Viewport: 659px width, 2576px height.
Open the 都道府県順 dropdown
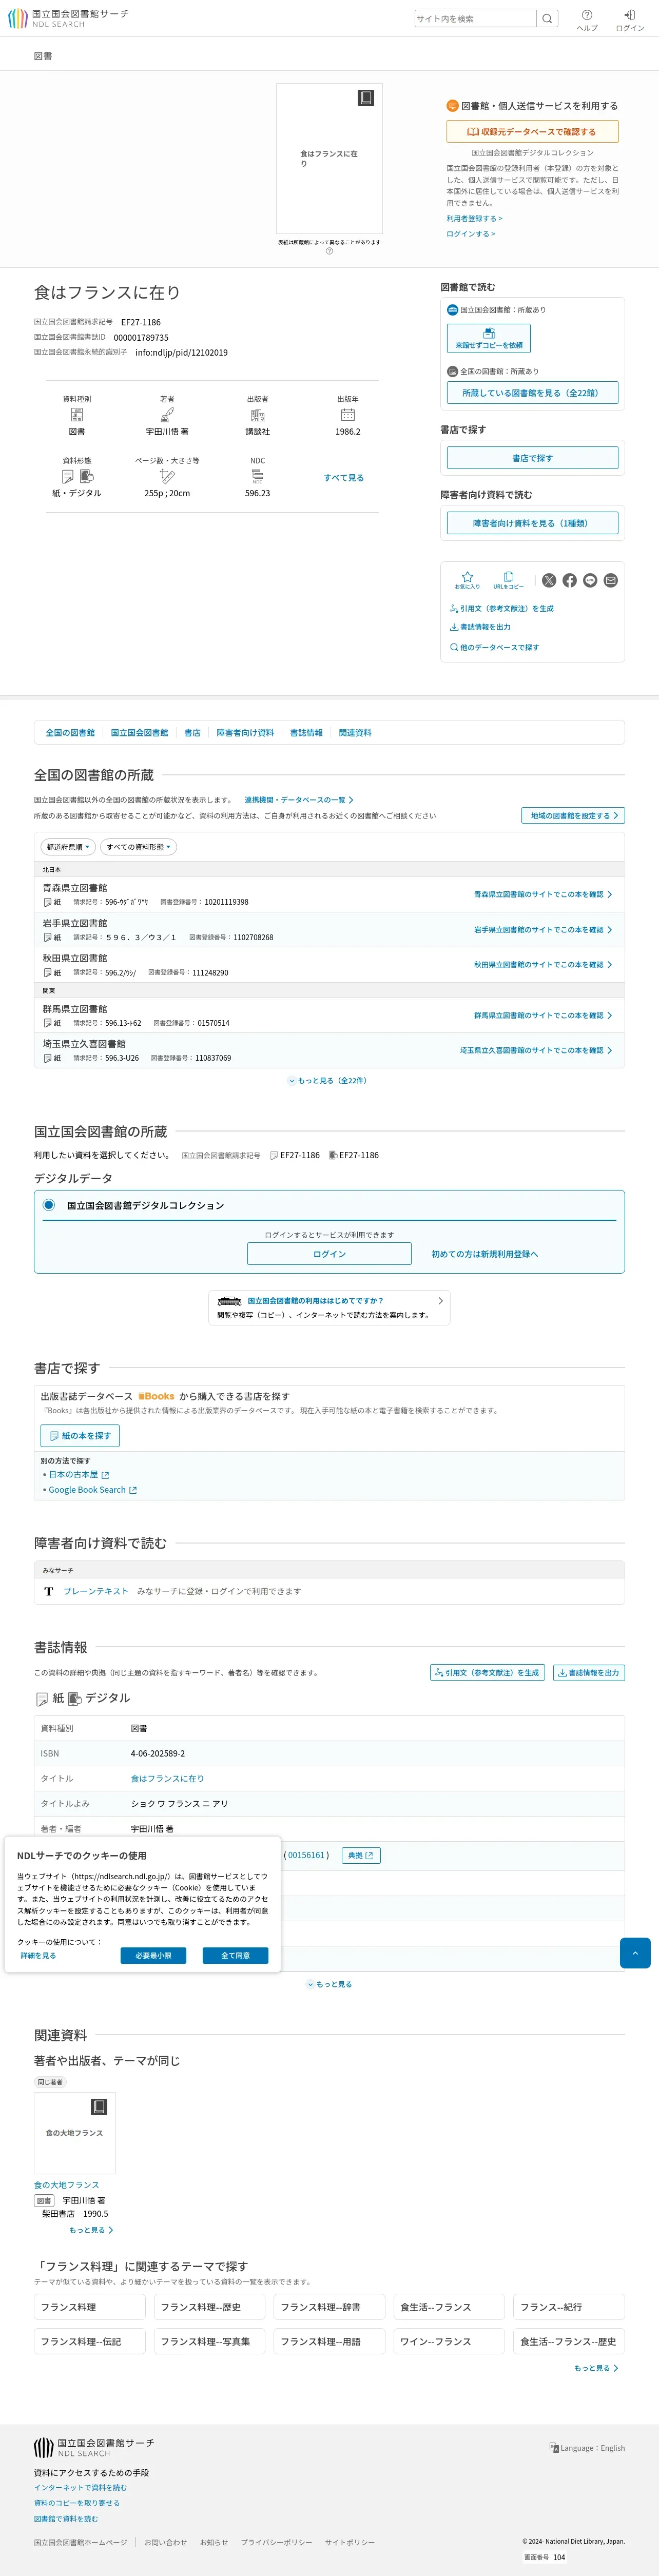[68, 847]
